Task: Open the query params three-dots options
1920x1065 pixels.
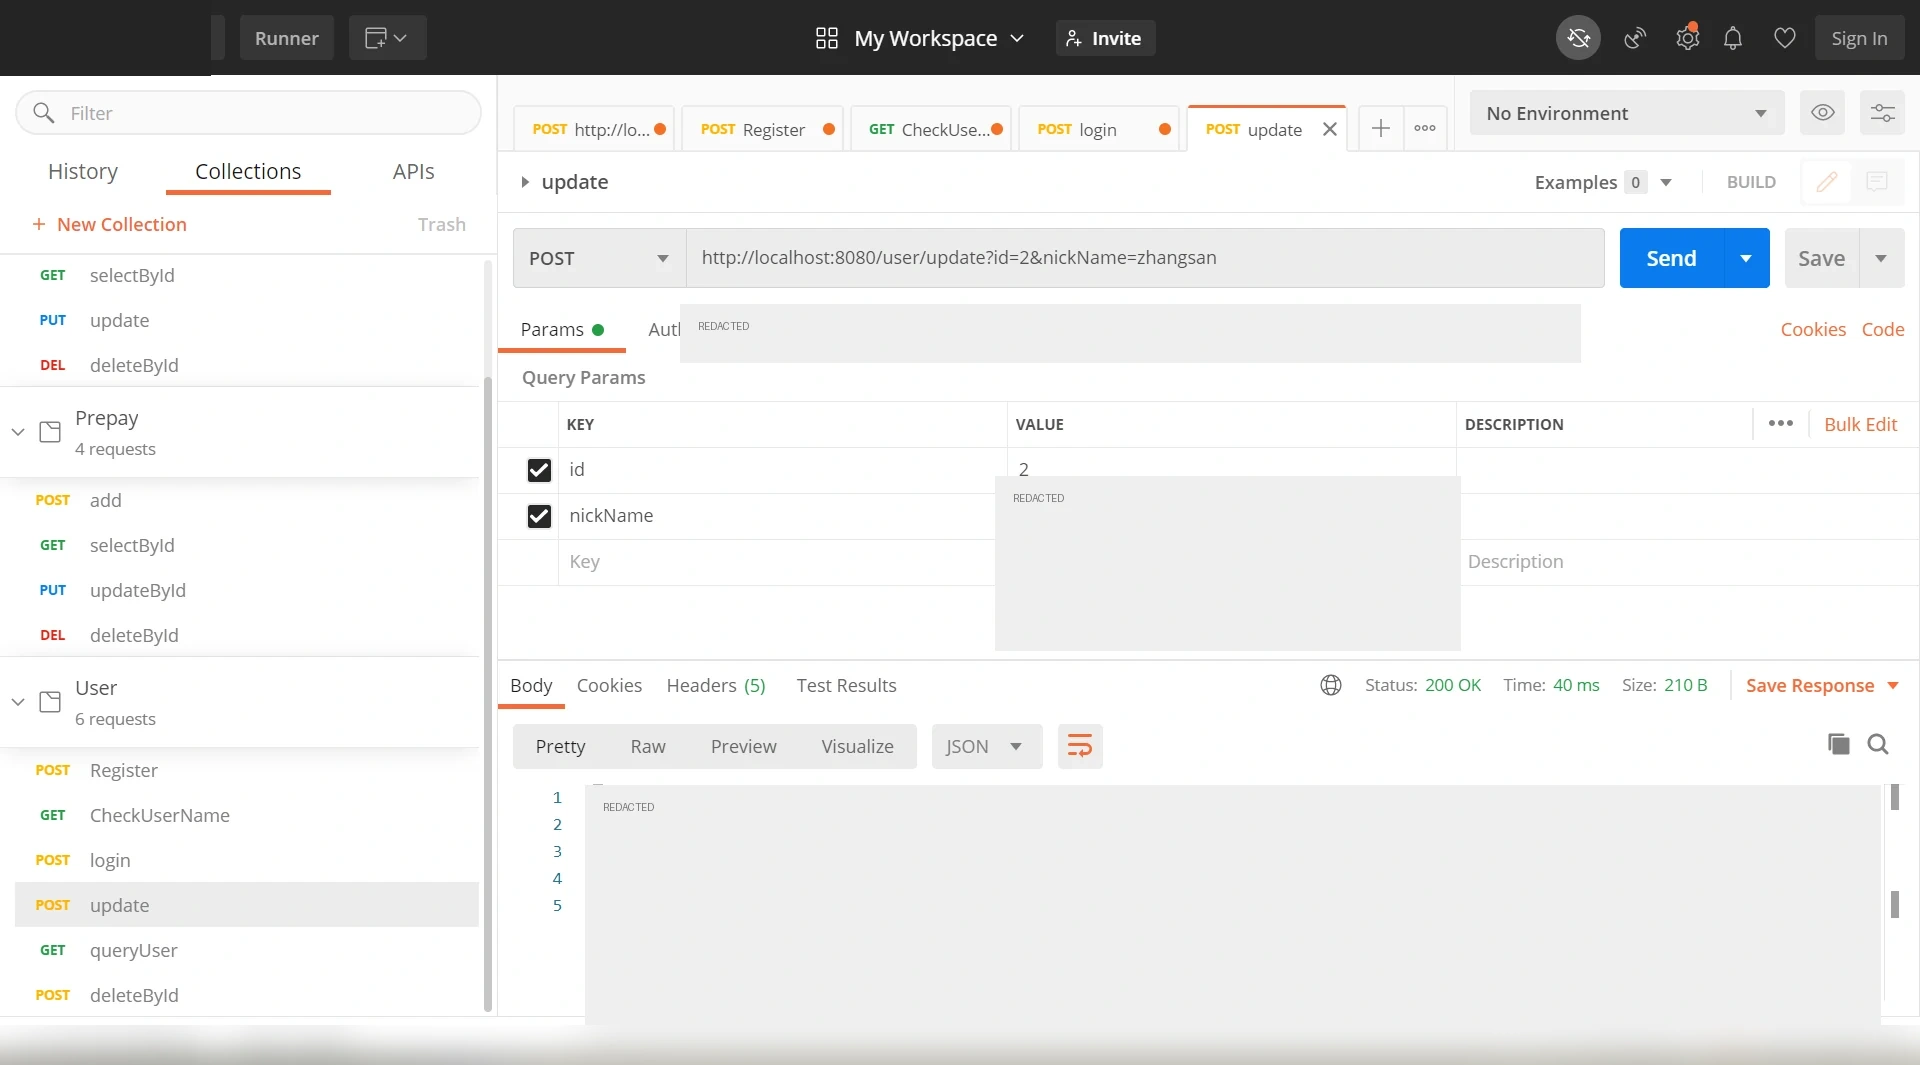Action: click(x=1780, y=423)
